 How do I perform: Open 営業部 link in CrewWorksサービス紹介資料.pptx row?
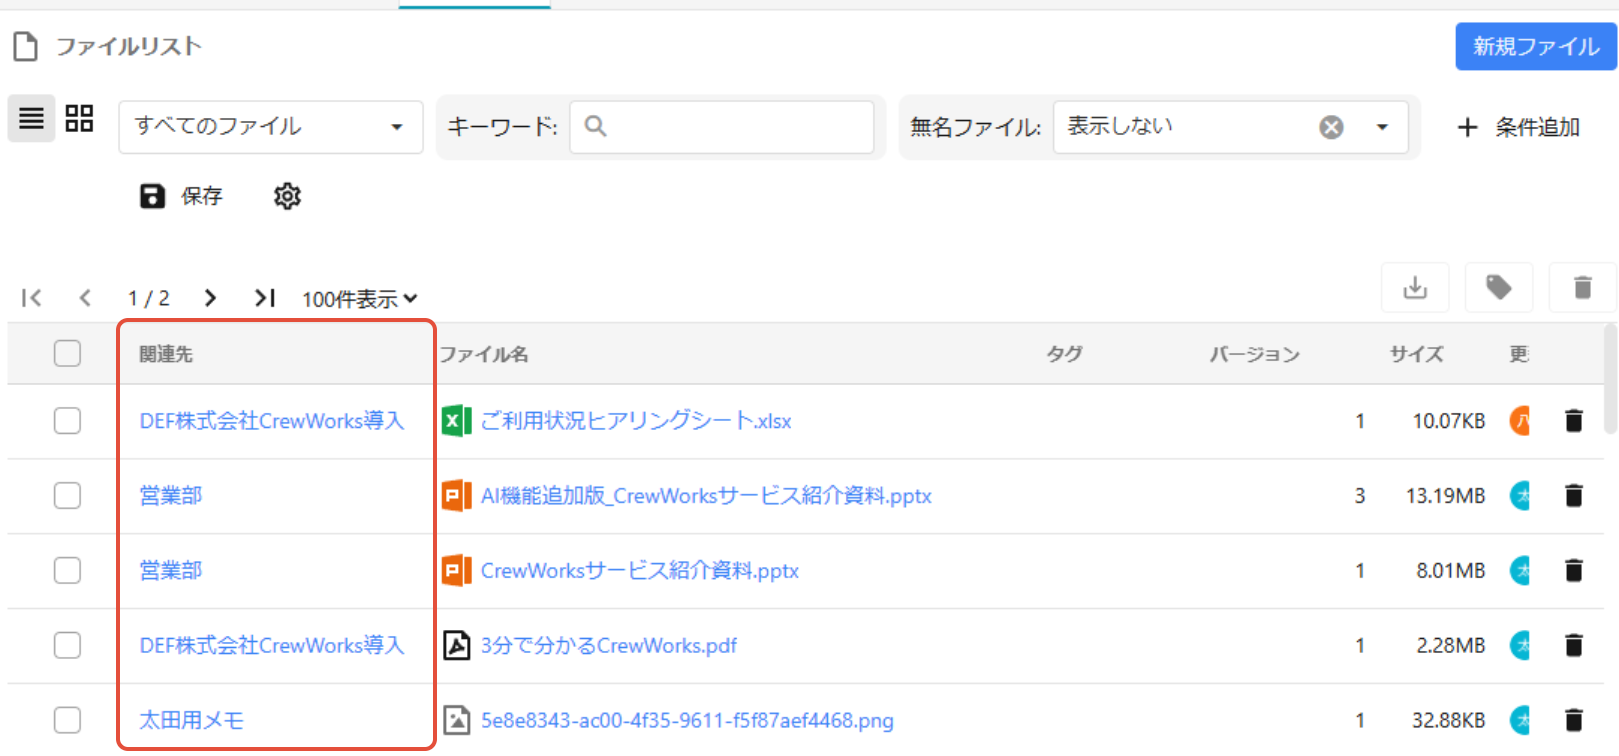coord(171,571)
